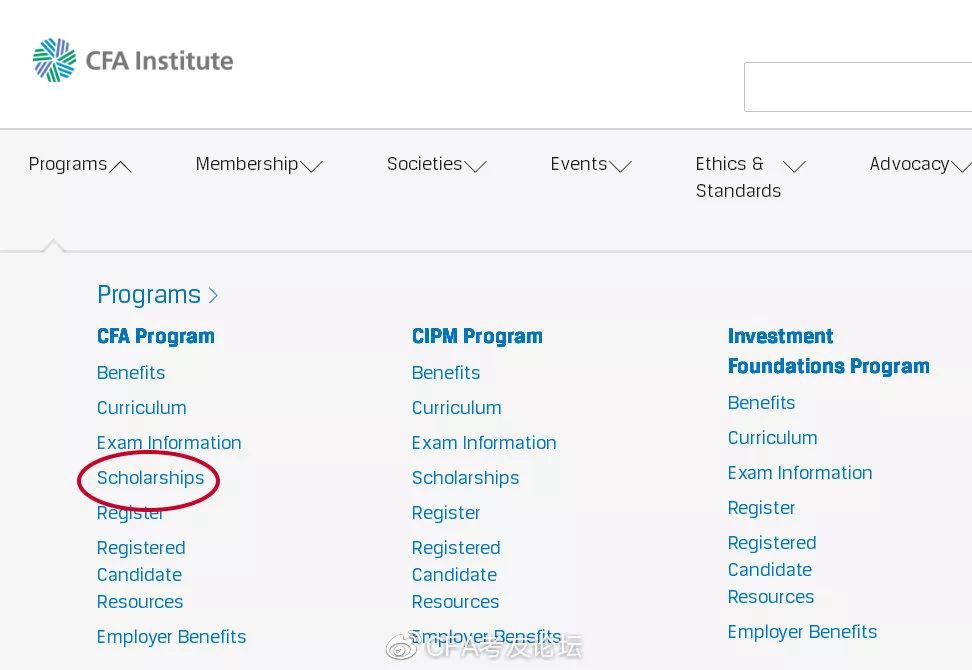Open Exam Information under CFA Program
This screenshot has width=972, height=670.
click(x=169, y=443)
